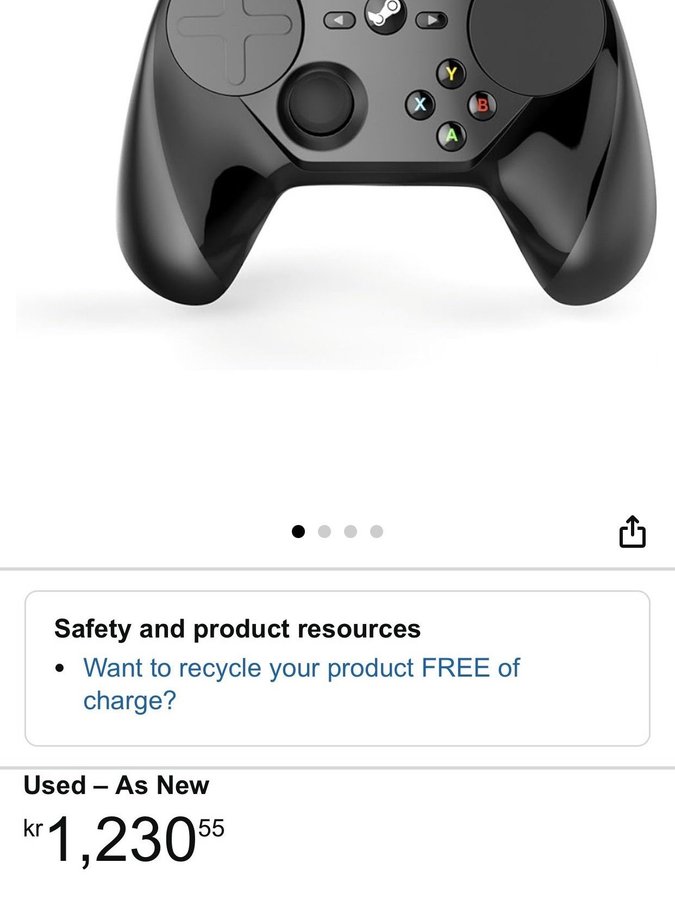Viewport: 675px width, 900px height.
Task: Select the first (active) image carousel dot
Action: (x=298, y=532)
